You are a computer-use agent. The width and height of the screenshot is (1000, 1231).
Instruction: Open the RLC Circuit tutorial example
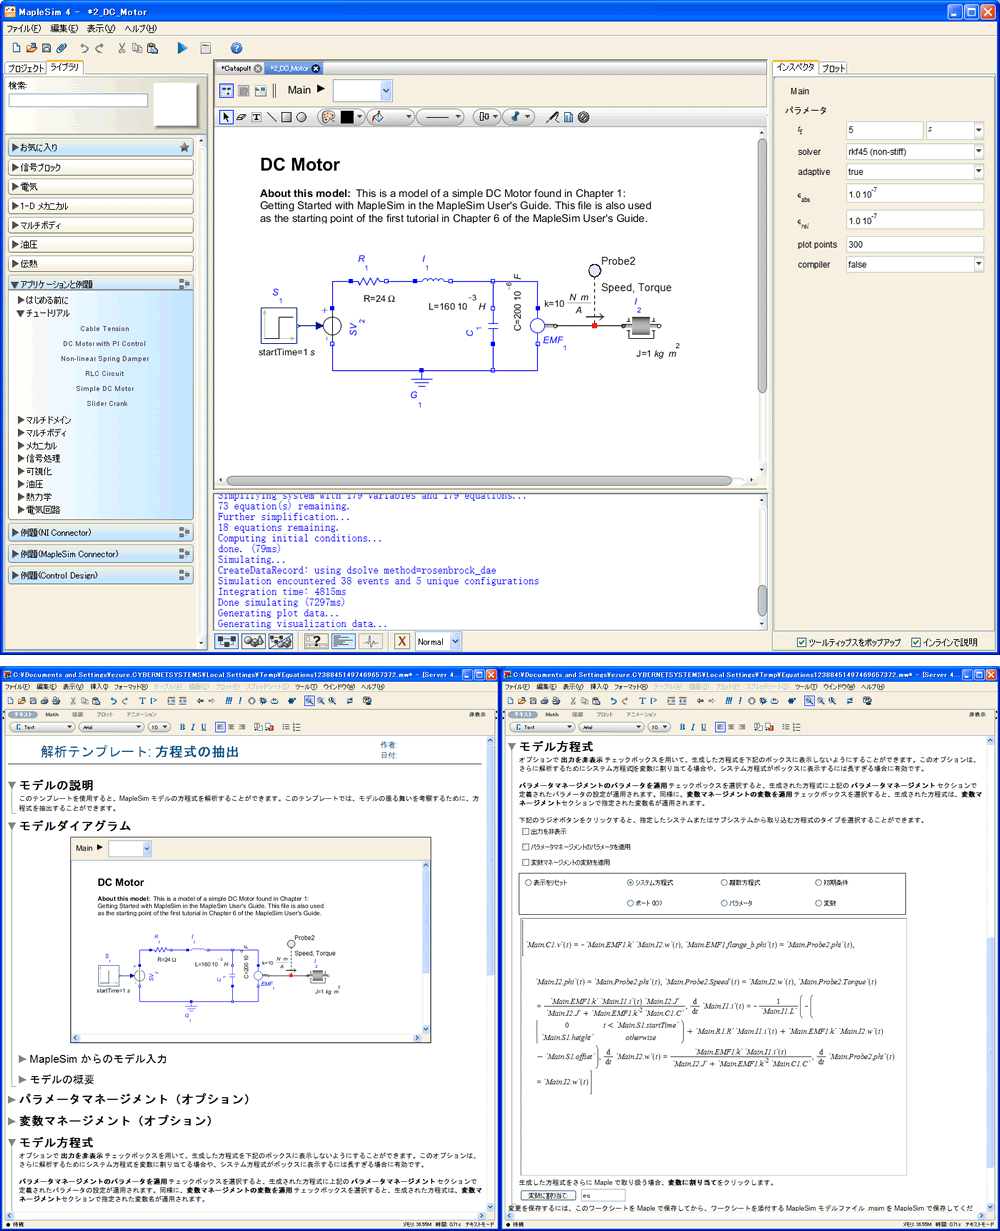coord(105,373)
